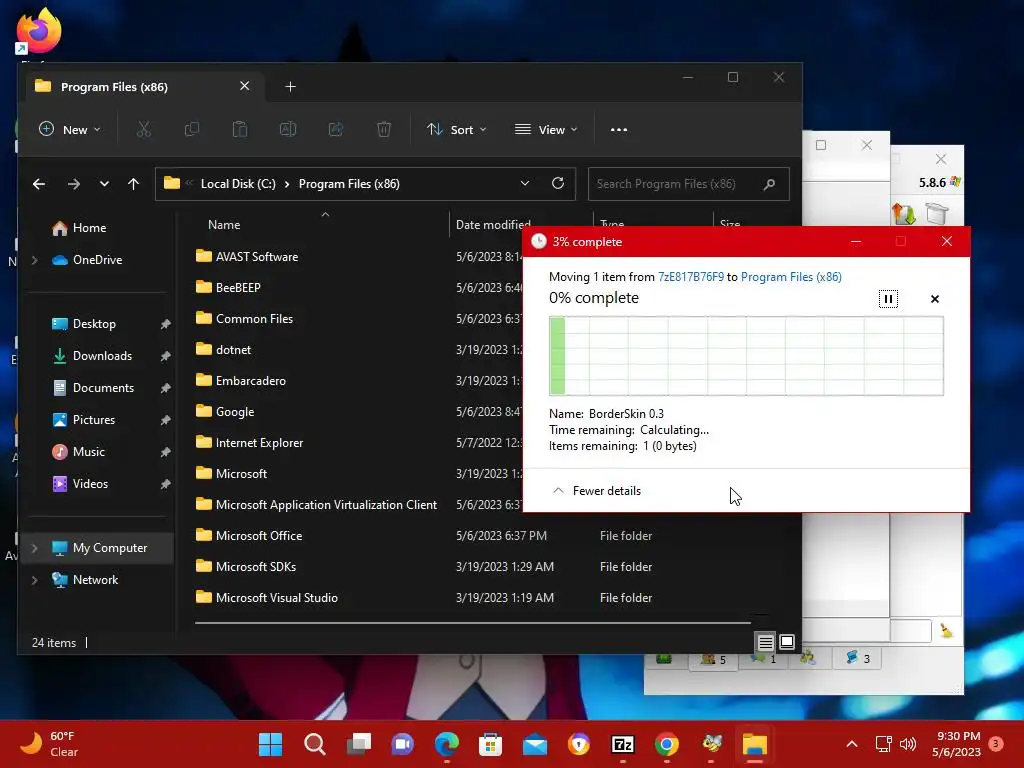Click the move progress graph
The width and height of the screenshot is (1024, 768).
click(746, 356)
